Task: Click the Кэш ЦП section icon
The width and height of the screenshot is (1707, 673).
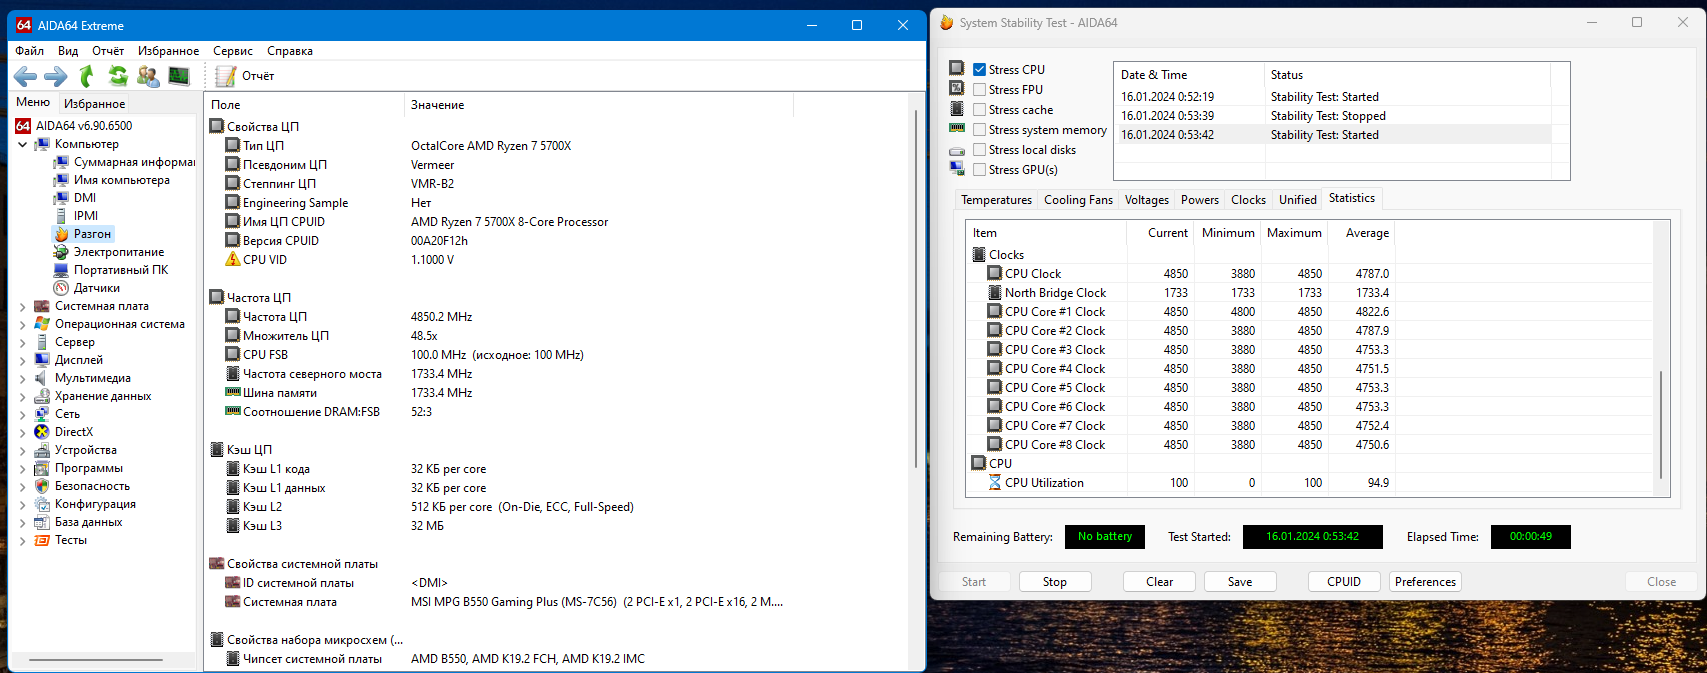Action: pos(216,449)
